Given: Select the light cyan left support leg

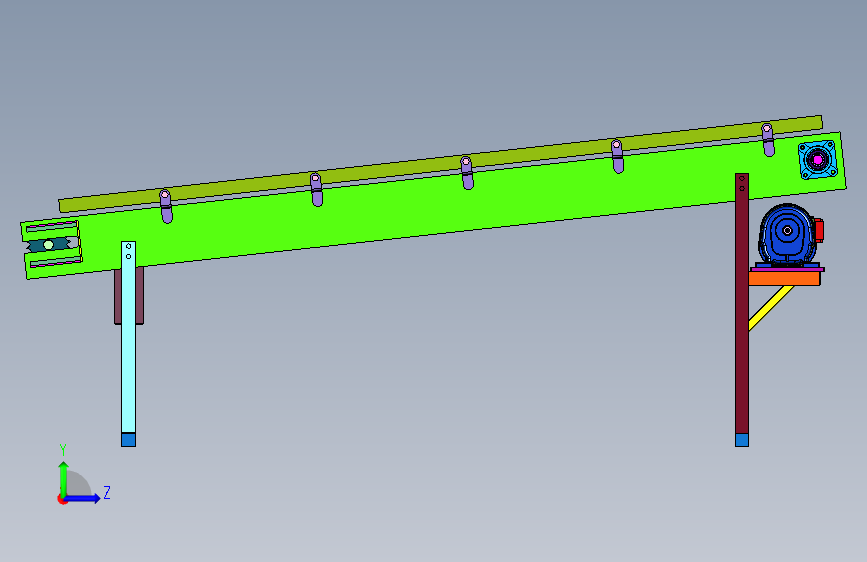Looking at the screenshot, I should tap(128, 337).
